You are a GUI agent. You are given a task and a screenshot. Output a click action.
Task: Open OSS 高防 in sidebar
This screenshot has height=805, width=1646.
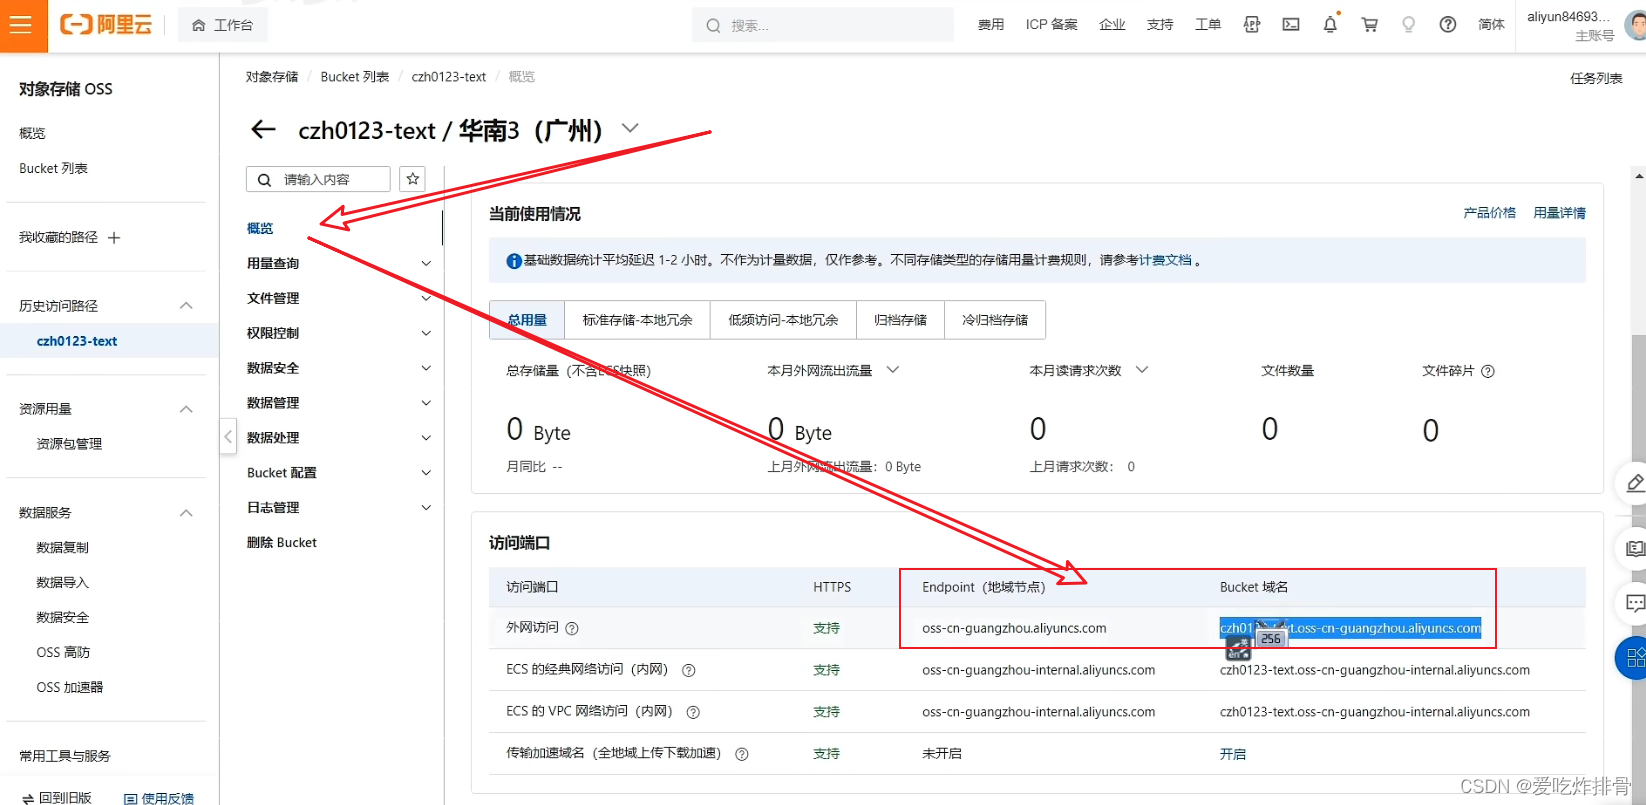click(63, 652)
